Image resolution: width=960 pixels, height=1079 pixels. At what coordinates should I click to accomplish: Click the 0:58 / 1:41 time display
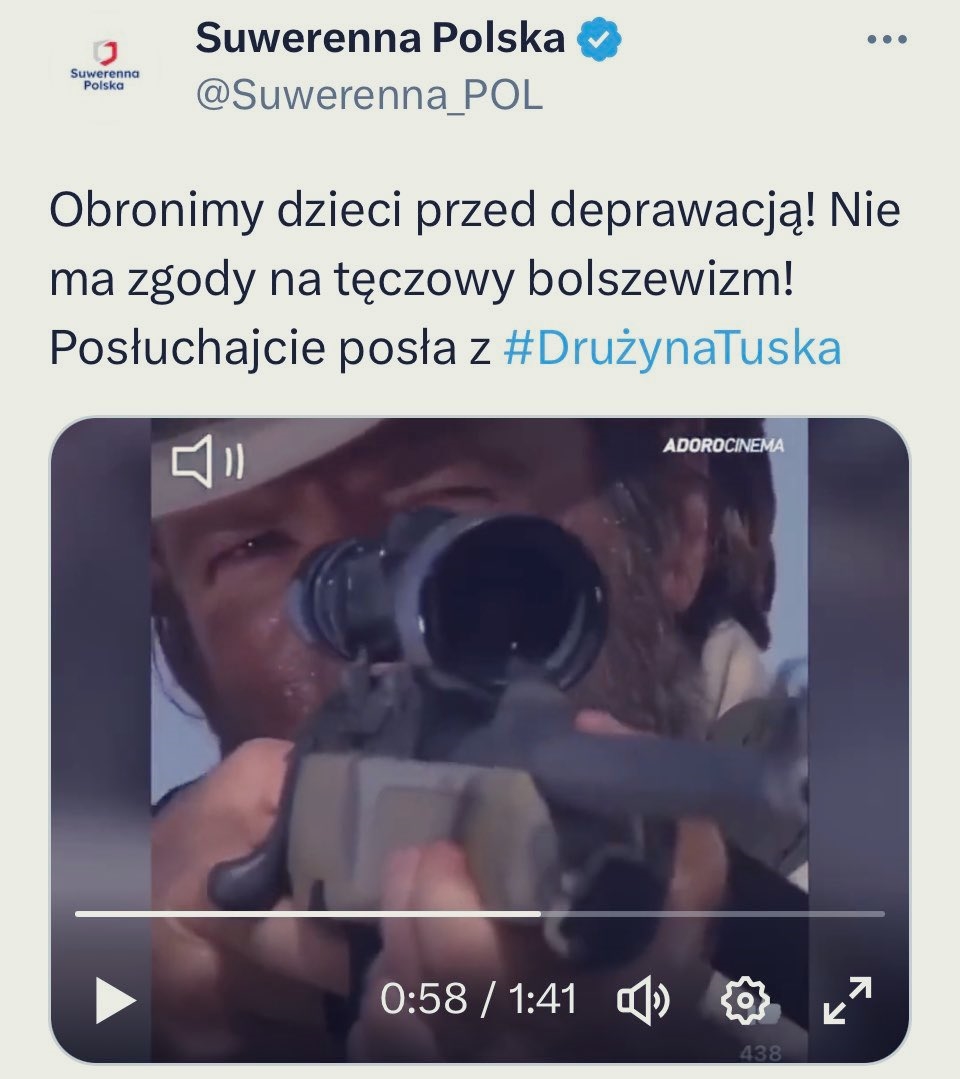[x=478, y=998]
